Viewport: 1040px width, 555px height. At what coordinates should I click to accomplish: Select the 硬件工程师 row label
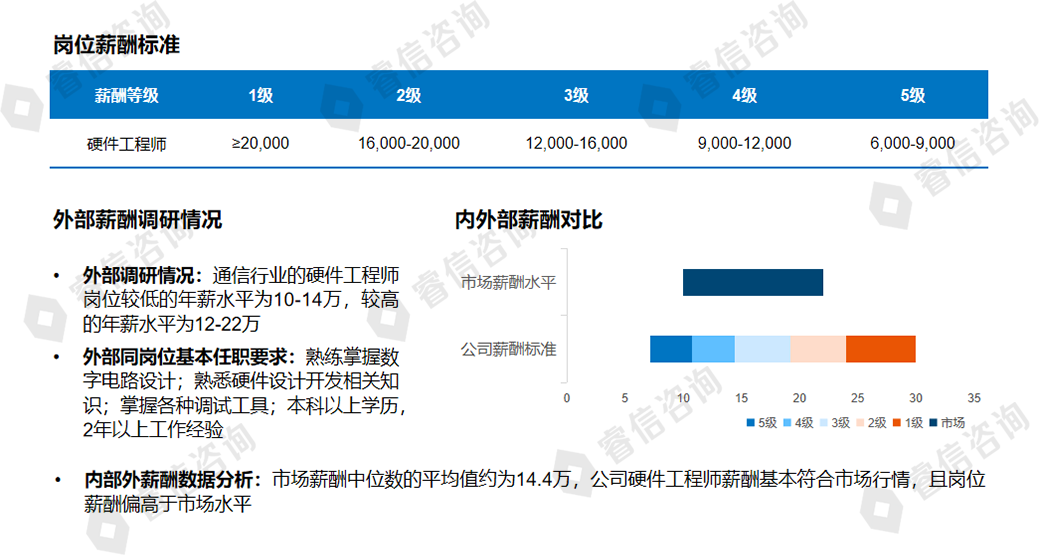pos(126,144)
